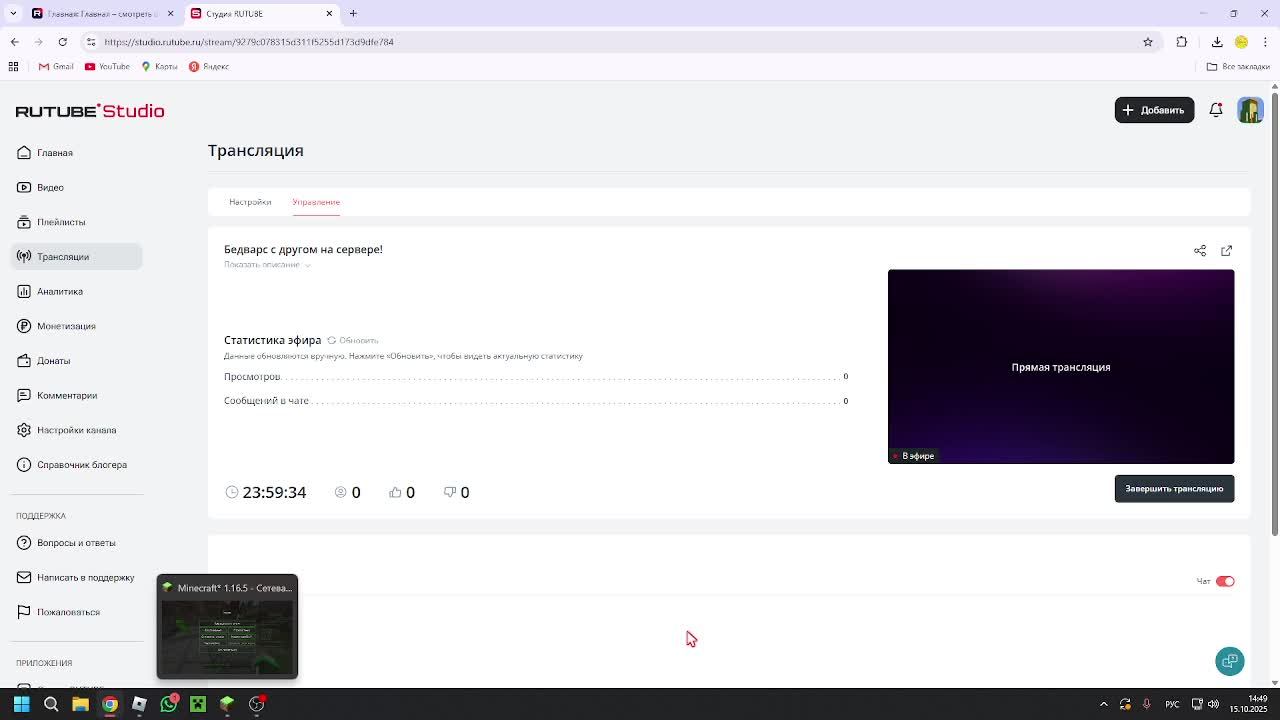Open the tab search dropdown arrow
Viewport: 1280px width, 720px height.
(13, 13)
